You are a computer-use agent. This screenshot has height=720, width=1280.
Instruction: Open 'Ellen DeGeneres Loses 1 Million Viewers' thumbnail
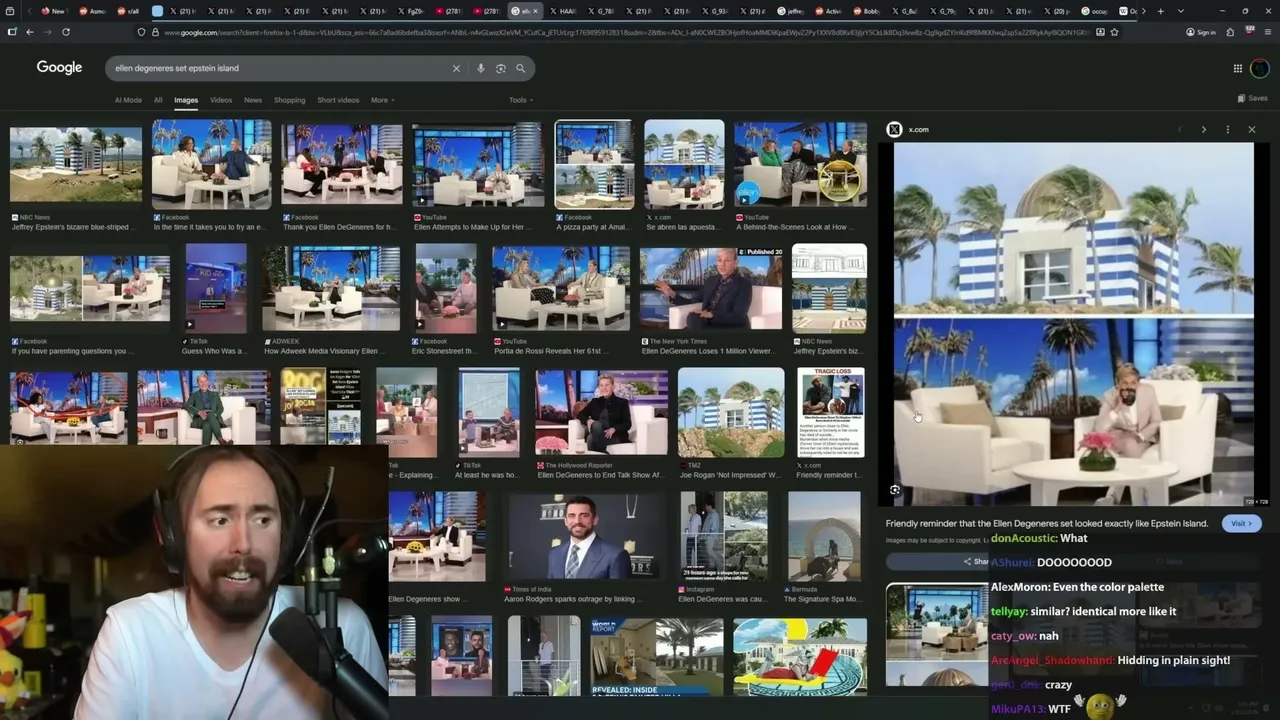(x=711, y=288)
